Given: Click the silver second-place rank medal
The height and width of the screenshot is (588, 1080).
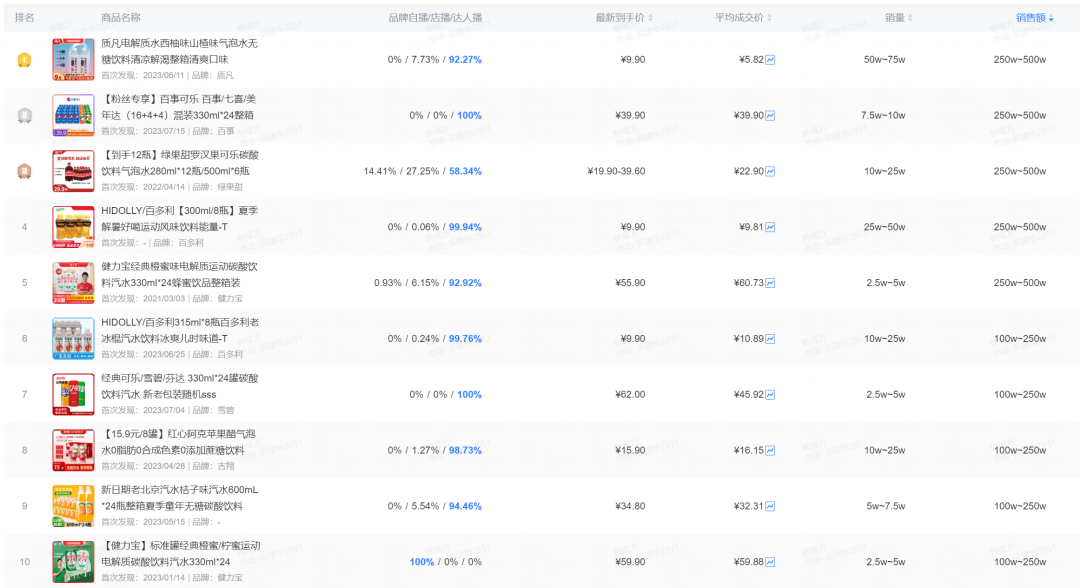Looking at the screenshot, I should click(x=24, y=116).
